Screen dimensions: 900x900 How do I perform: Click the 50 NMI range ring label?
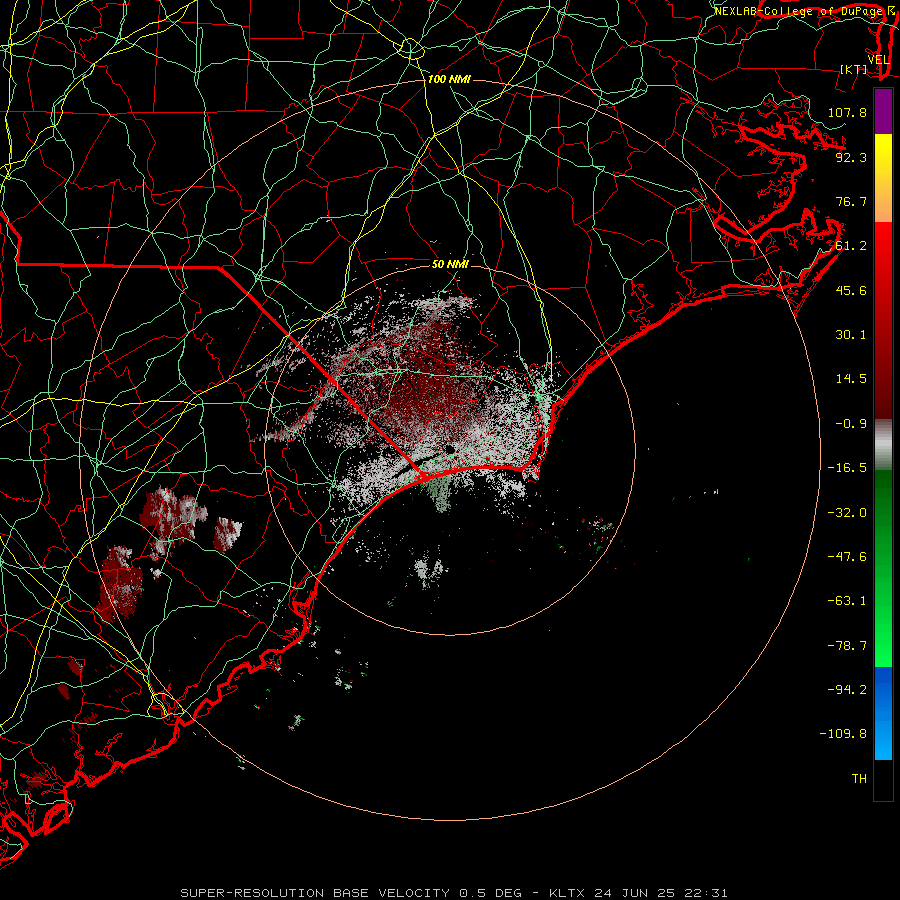pyautogui.click(x=450, y=264)
